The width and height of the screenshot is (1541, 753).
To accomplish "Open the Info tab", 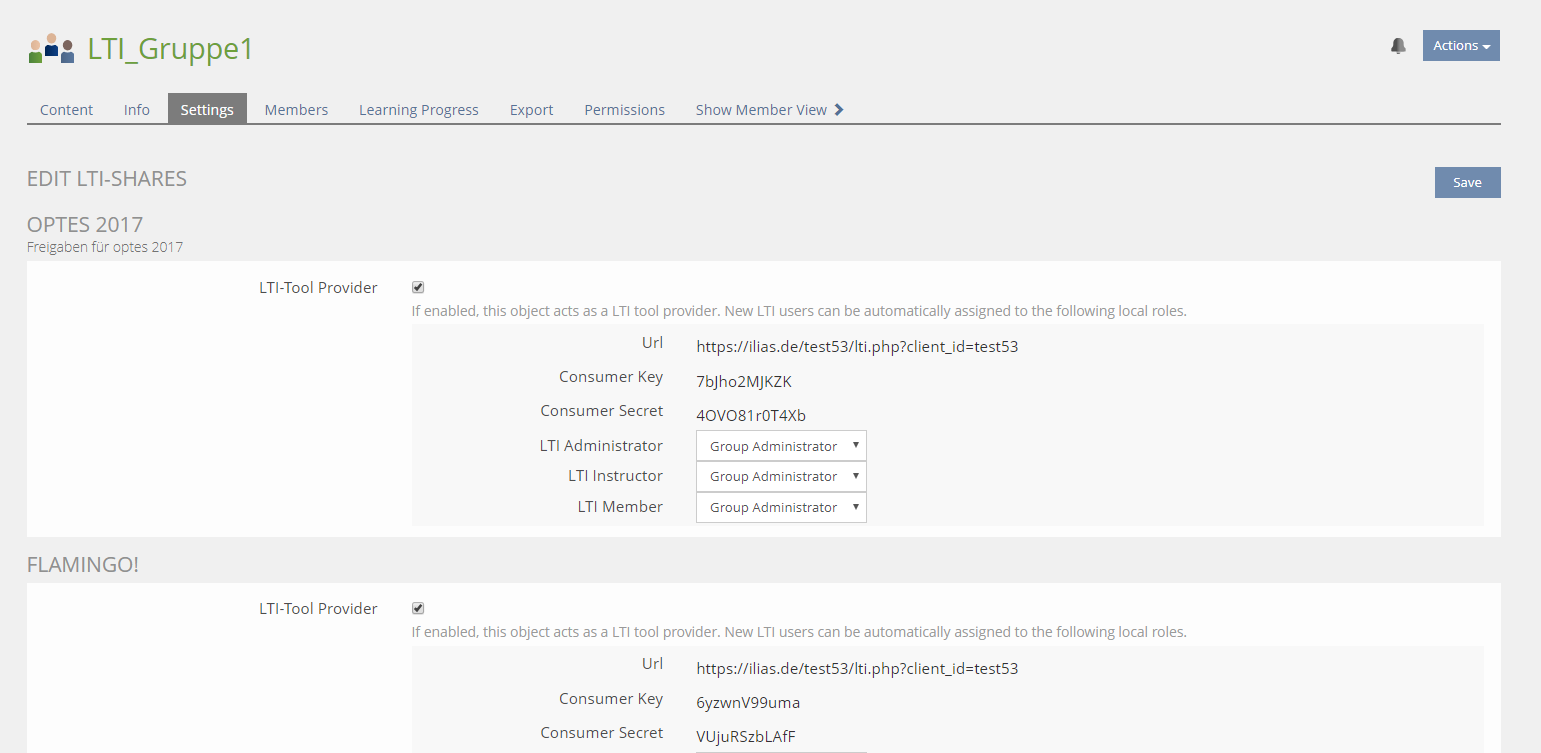I will click(x=137, y=110).
